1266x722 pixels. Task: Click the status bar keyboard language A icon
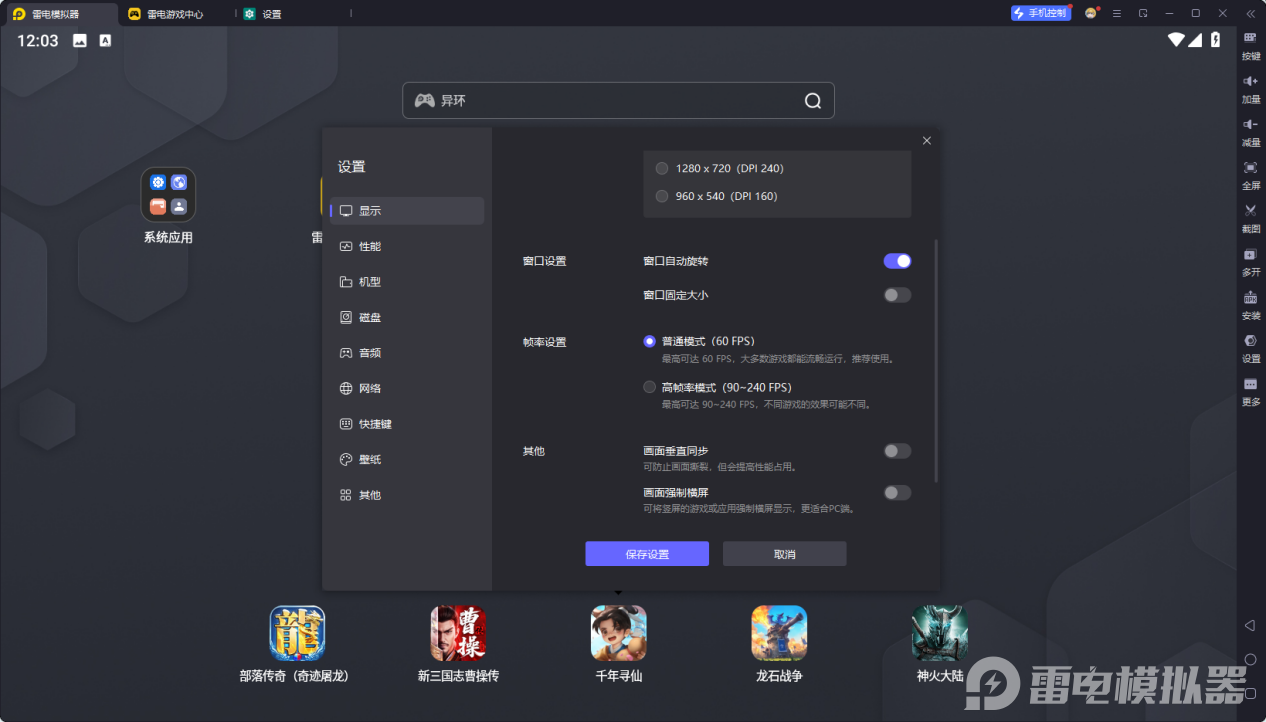coord(105,41)
